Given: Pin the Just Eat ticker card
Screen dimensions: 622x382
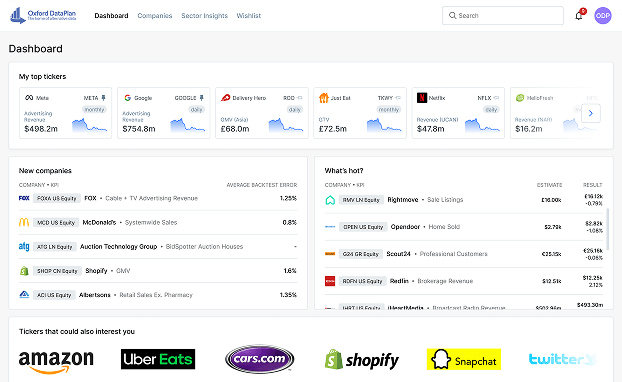Looking at the screenshot, I should pyautogui.click(x=398, y=98).
